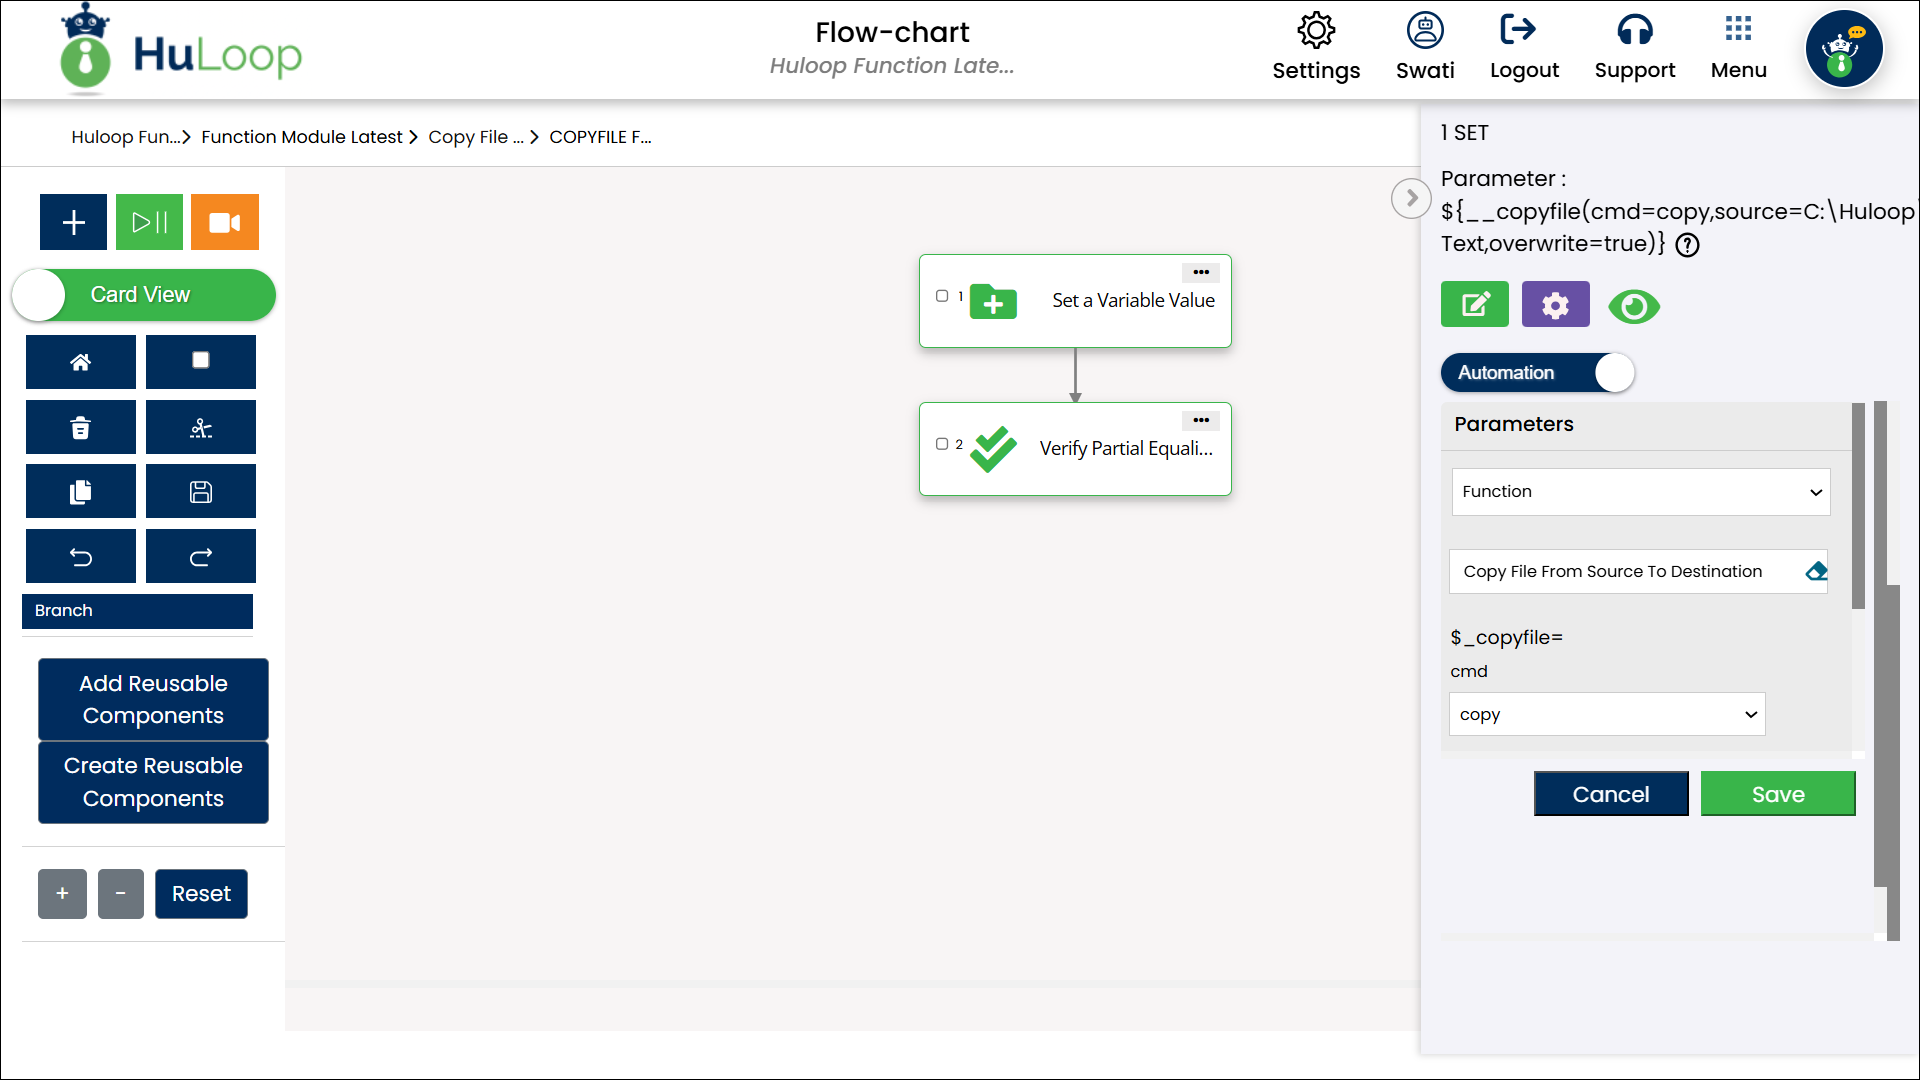Viewport: 1920px width, 1080px height.
Task: Click the floppy disk save icon
Action: (x=200, y=492)
